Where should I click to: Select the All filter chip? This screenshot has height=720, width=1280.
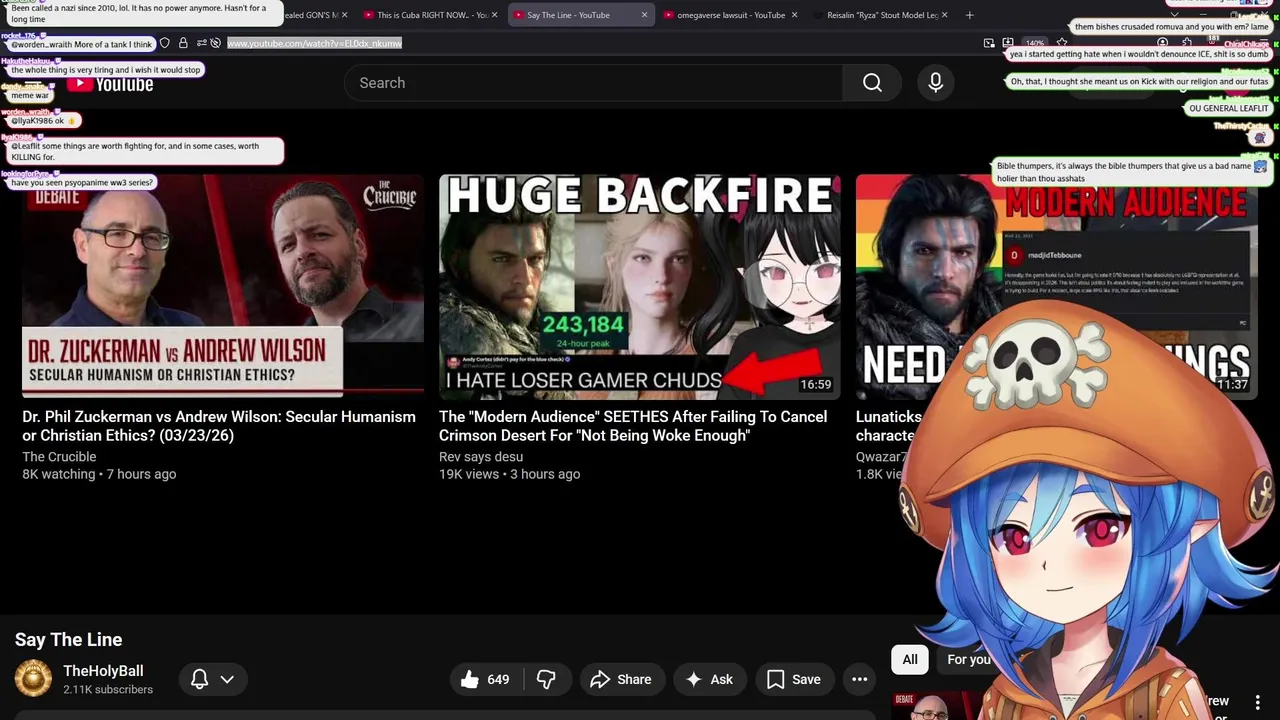coord(910,659)
